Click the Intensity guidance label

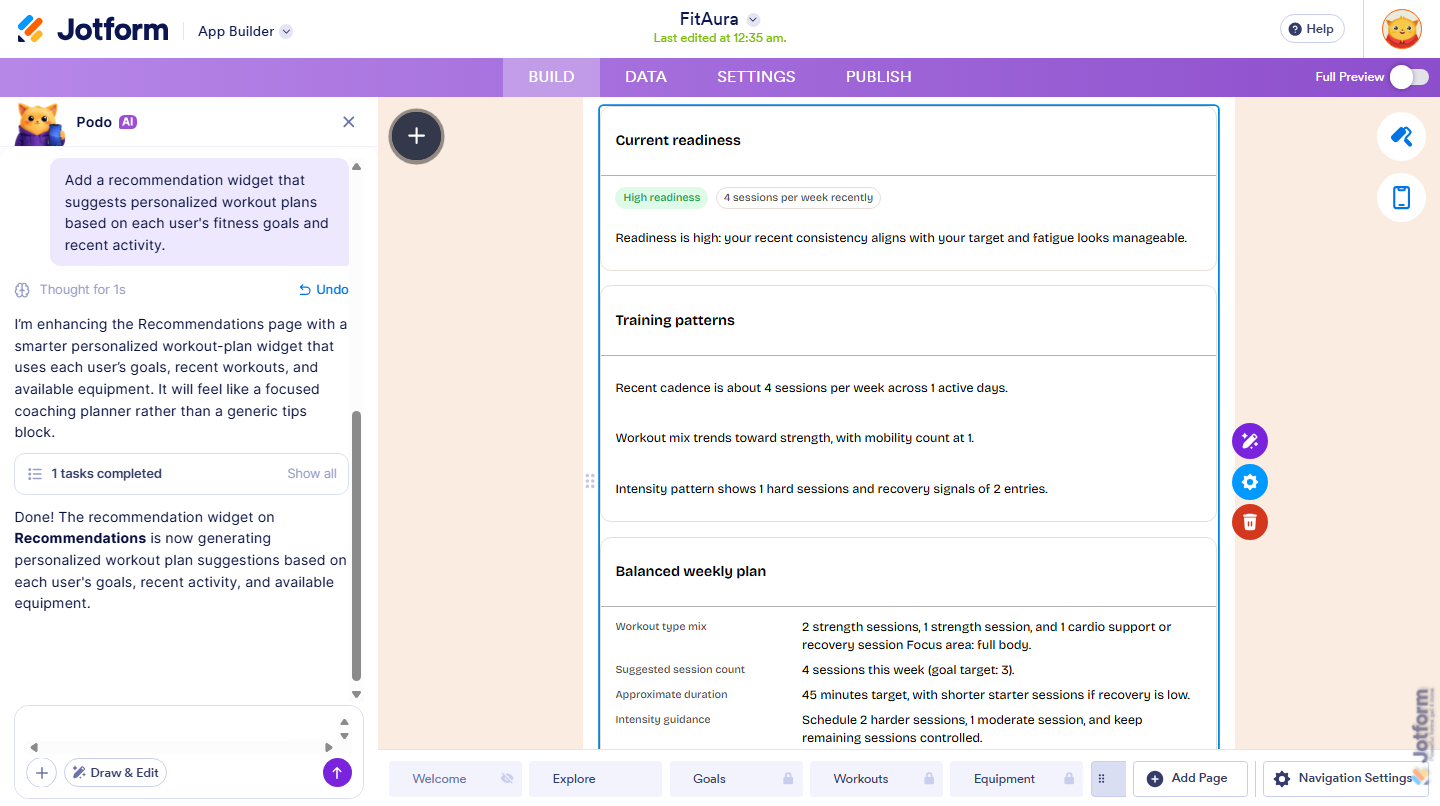(x=663, y=720)
